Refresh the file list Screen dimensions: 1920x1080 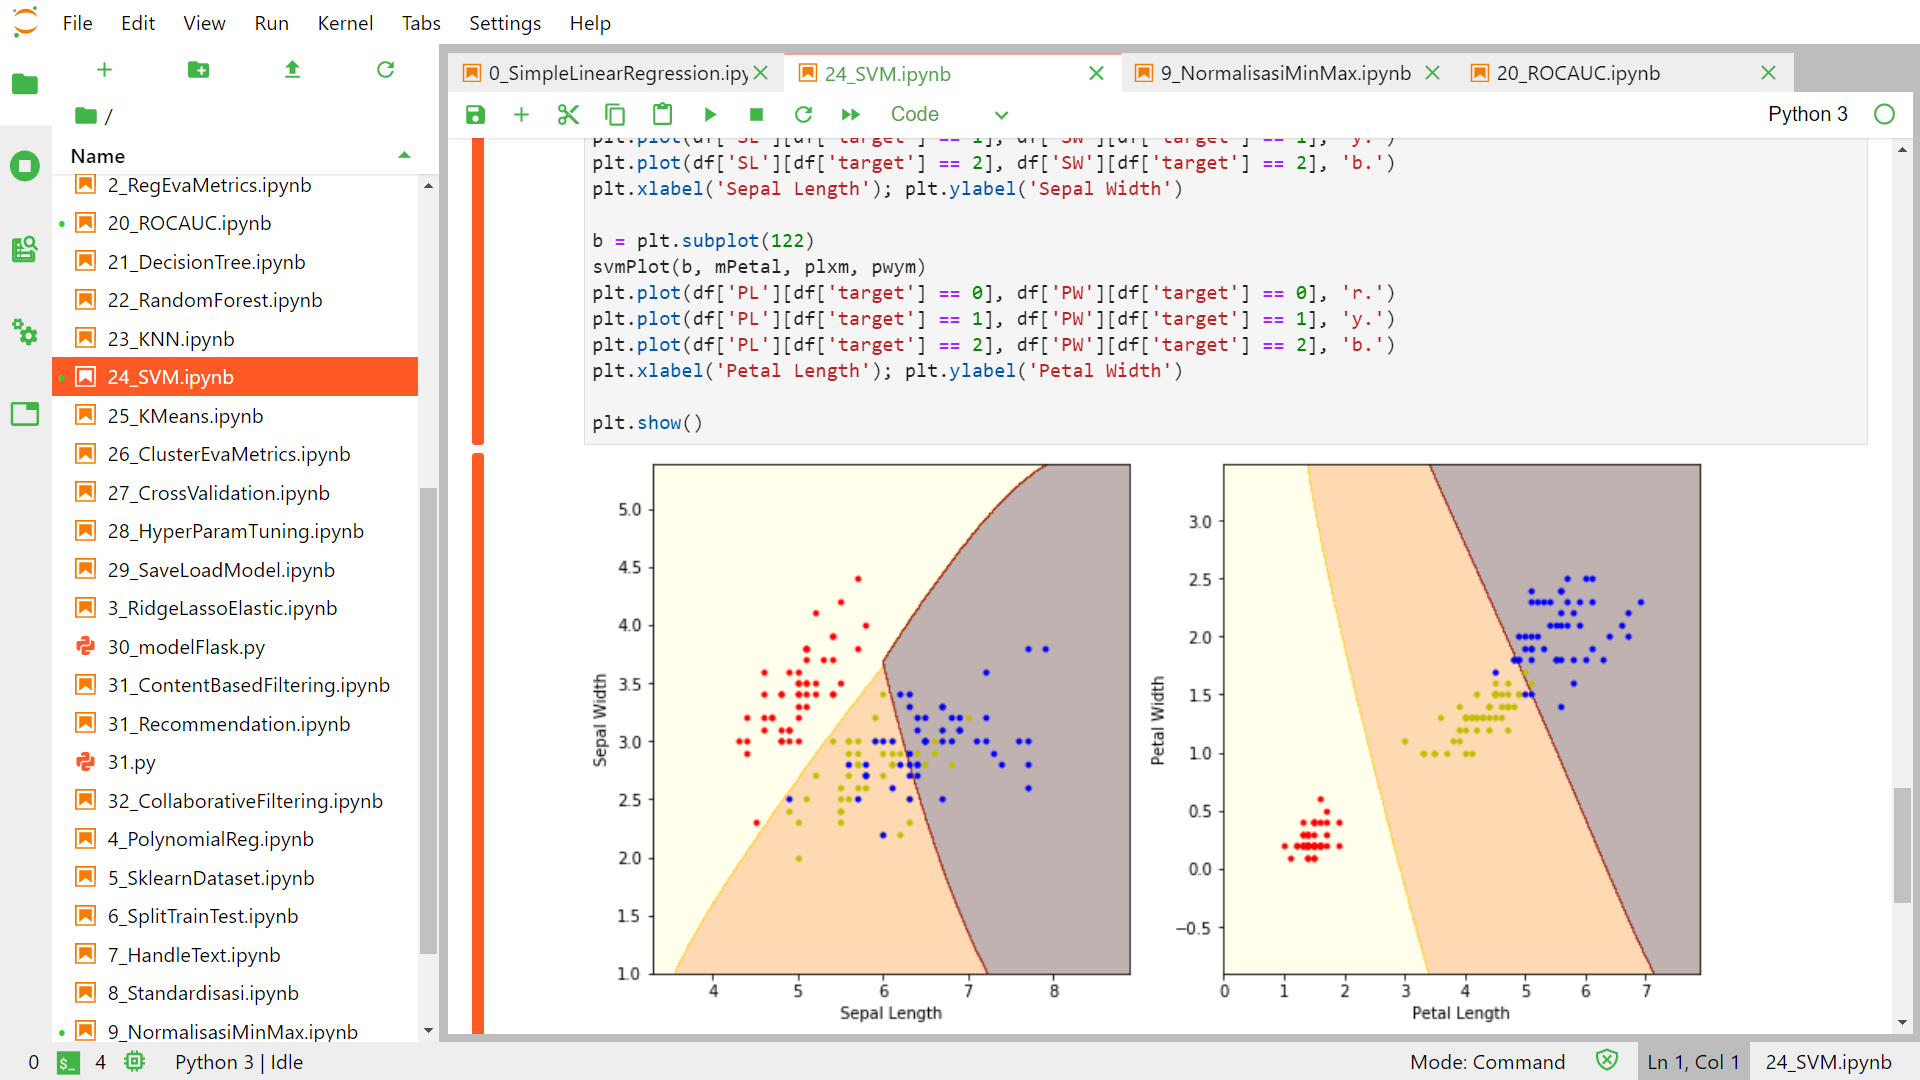[x=385, y=69]
